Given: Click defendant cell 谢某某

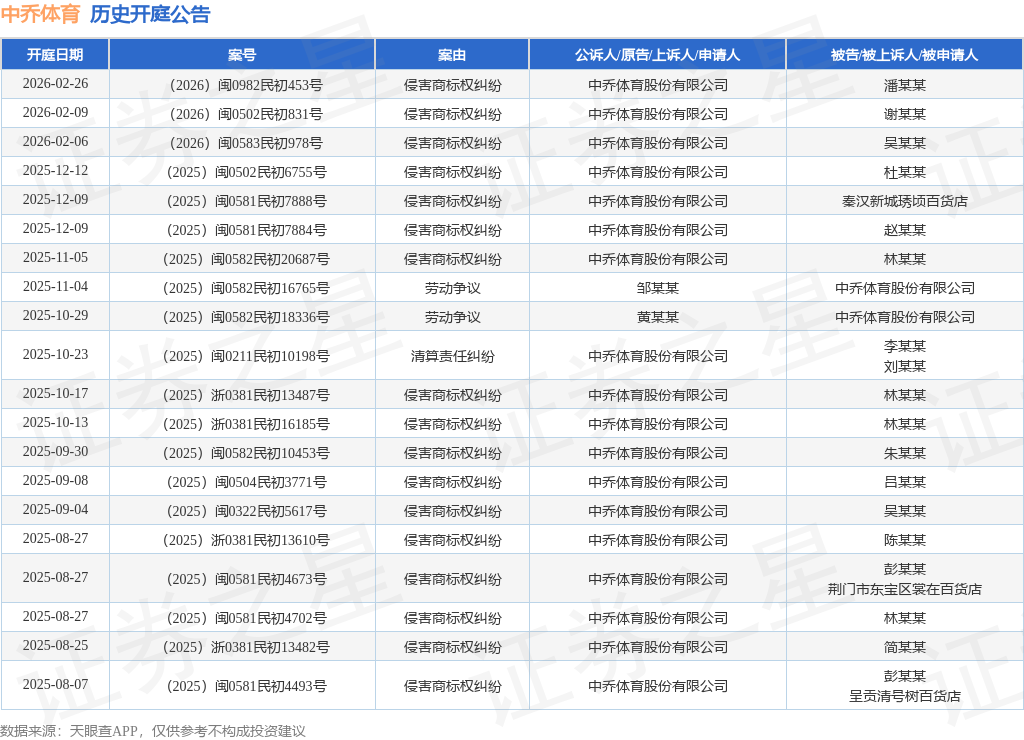Looking at the screenshot, I should click(904, 114).
